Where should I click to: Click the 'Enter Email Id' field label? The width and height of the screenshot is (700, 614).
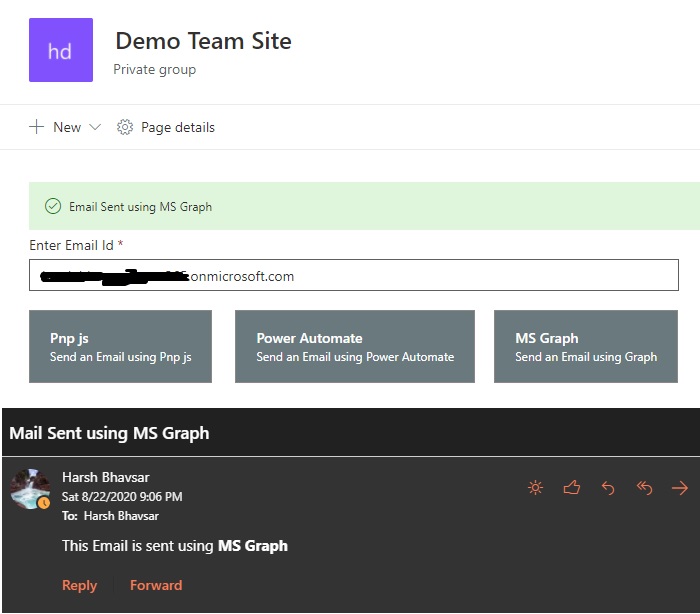[x=71, y=245]
